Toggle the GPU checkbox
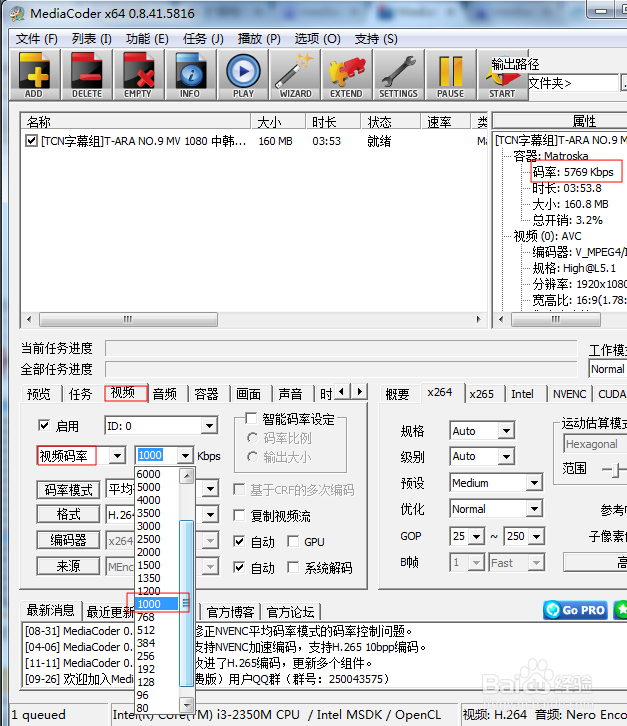 [293, 541]
